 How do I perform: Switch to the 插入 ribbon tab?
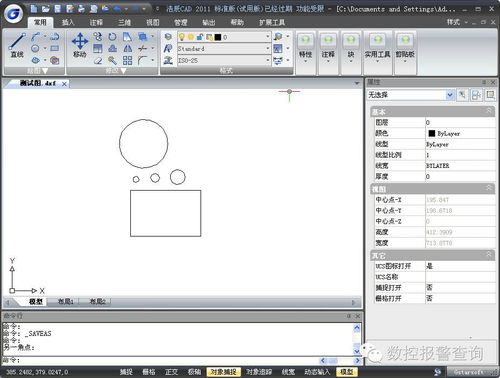[x=68, y=22]
